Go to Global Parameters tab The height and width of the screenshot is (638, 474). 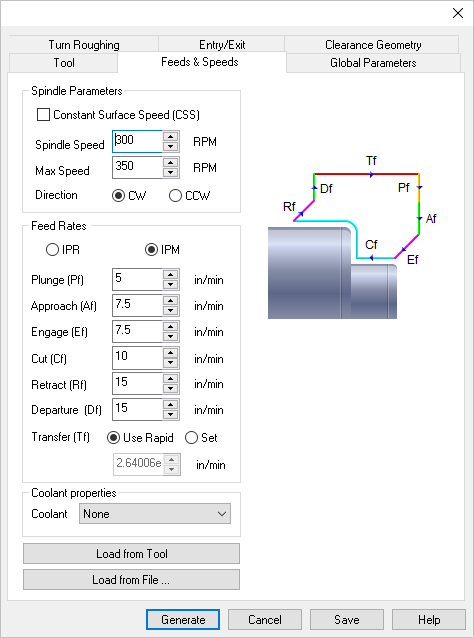pyautogui.click(x=373, y=63)
